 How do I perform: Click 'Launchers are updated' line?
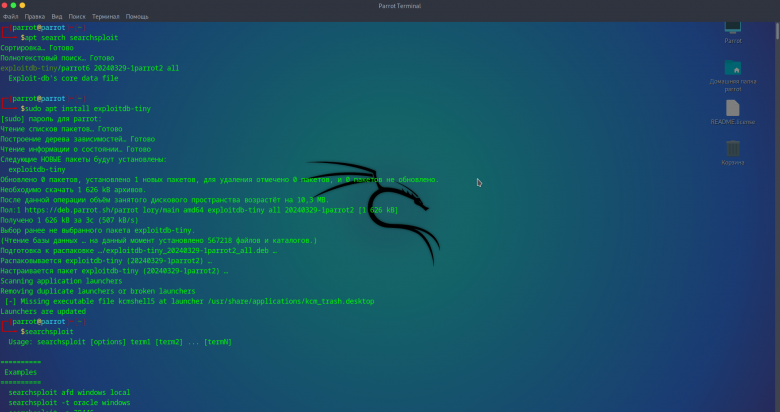[x=43, y=311]
